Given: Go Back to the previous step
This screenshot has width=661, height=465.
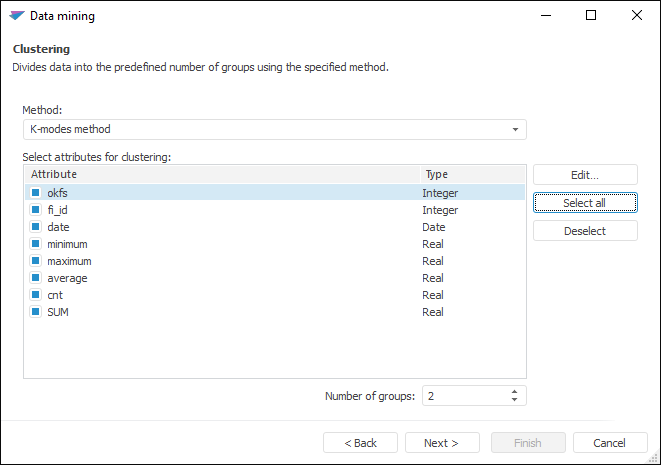Looking at the screenshot, I should click(x=360, y=443).
